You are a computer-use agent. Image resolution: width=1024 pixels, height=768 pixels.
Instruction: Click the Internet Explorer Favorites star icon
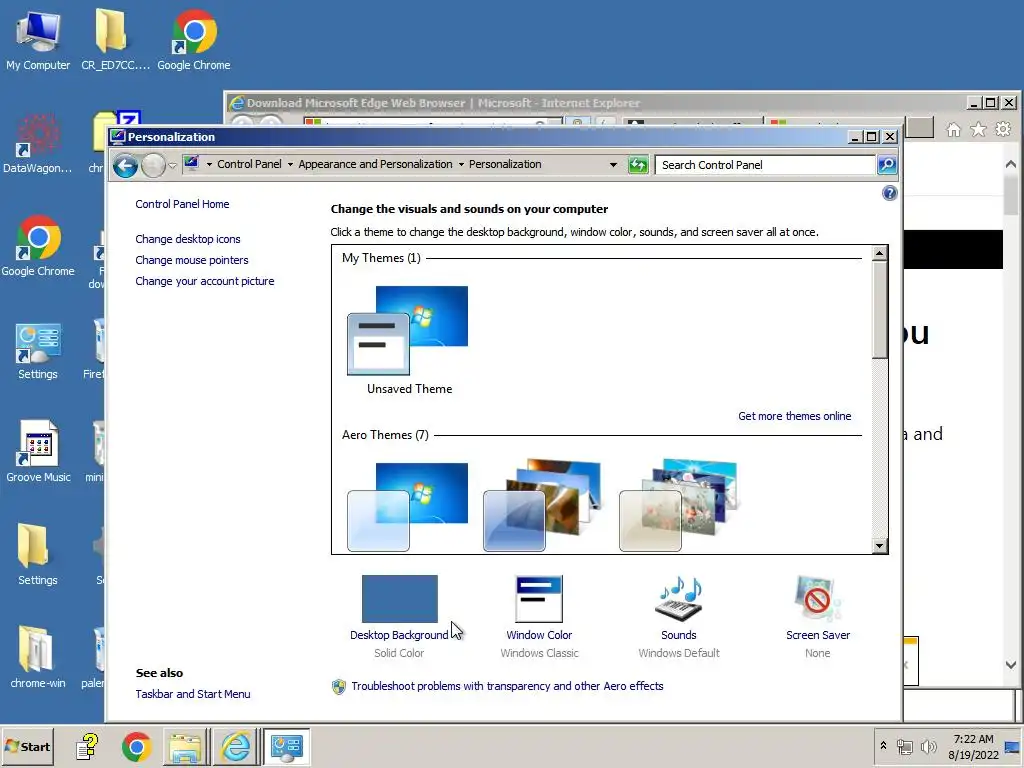point(978,129)
